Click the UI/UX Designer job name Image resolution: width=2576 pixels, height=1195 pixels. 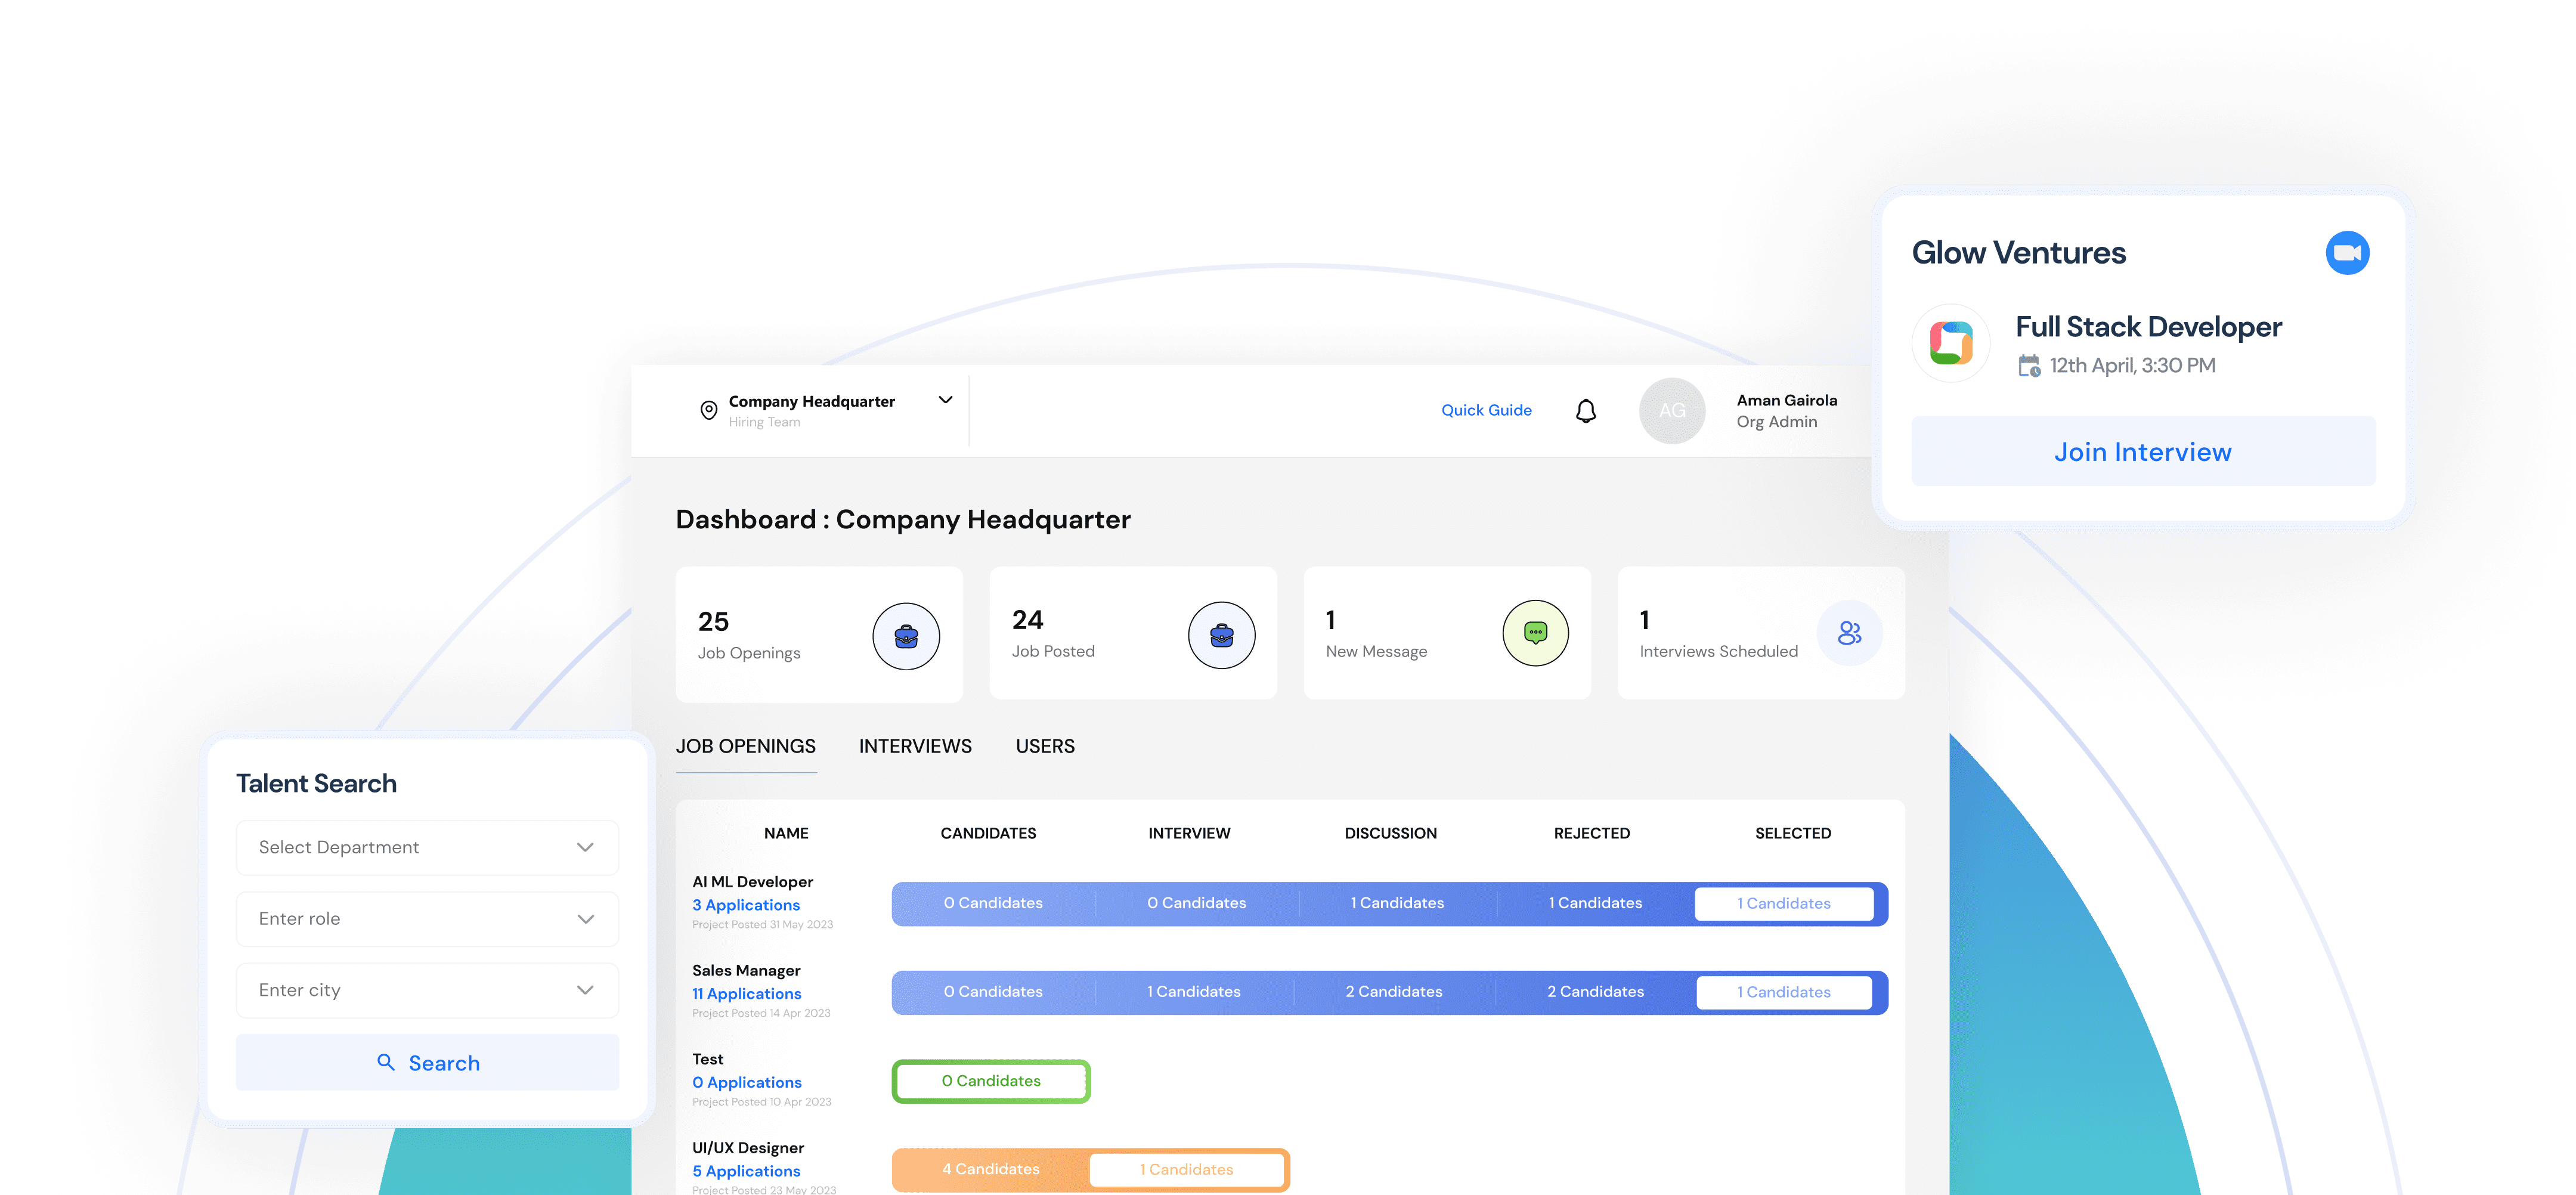(748, 1148)
